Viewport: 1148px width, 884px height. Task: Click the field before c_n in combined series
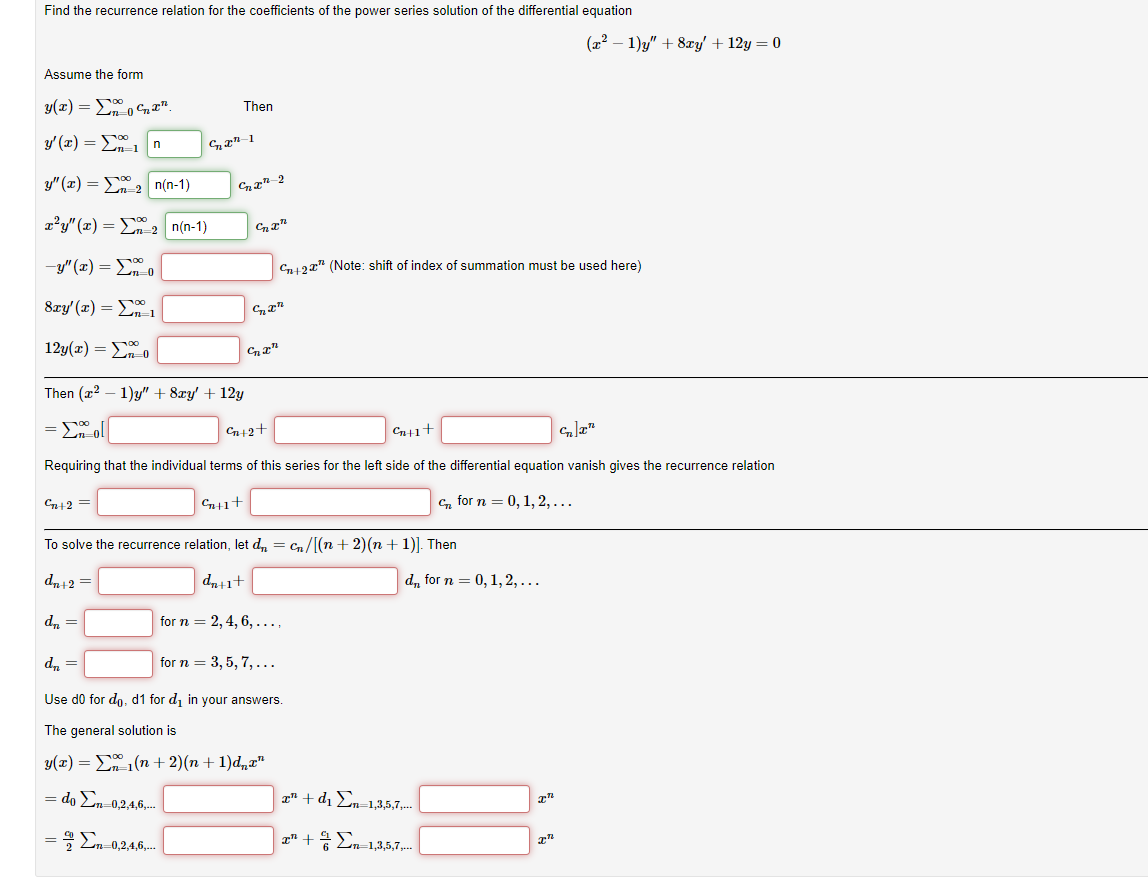coord(496,430)
